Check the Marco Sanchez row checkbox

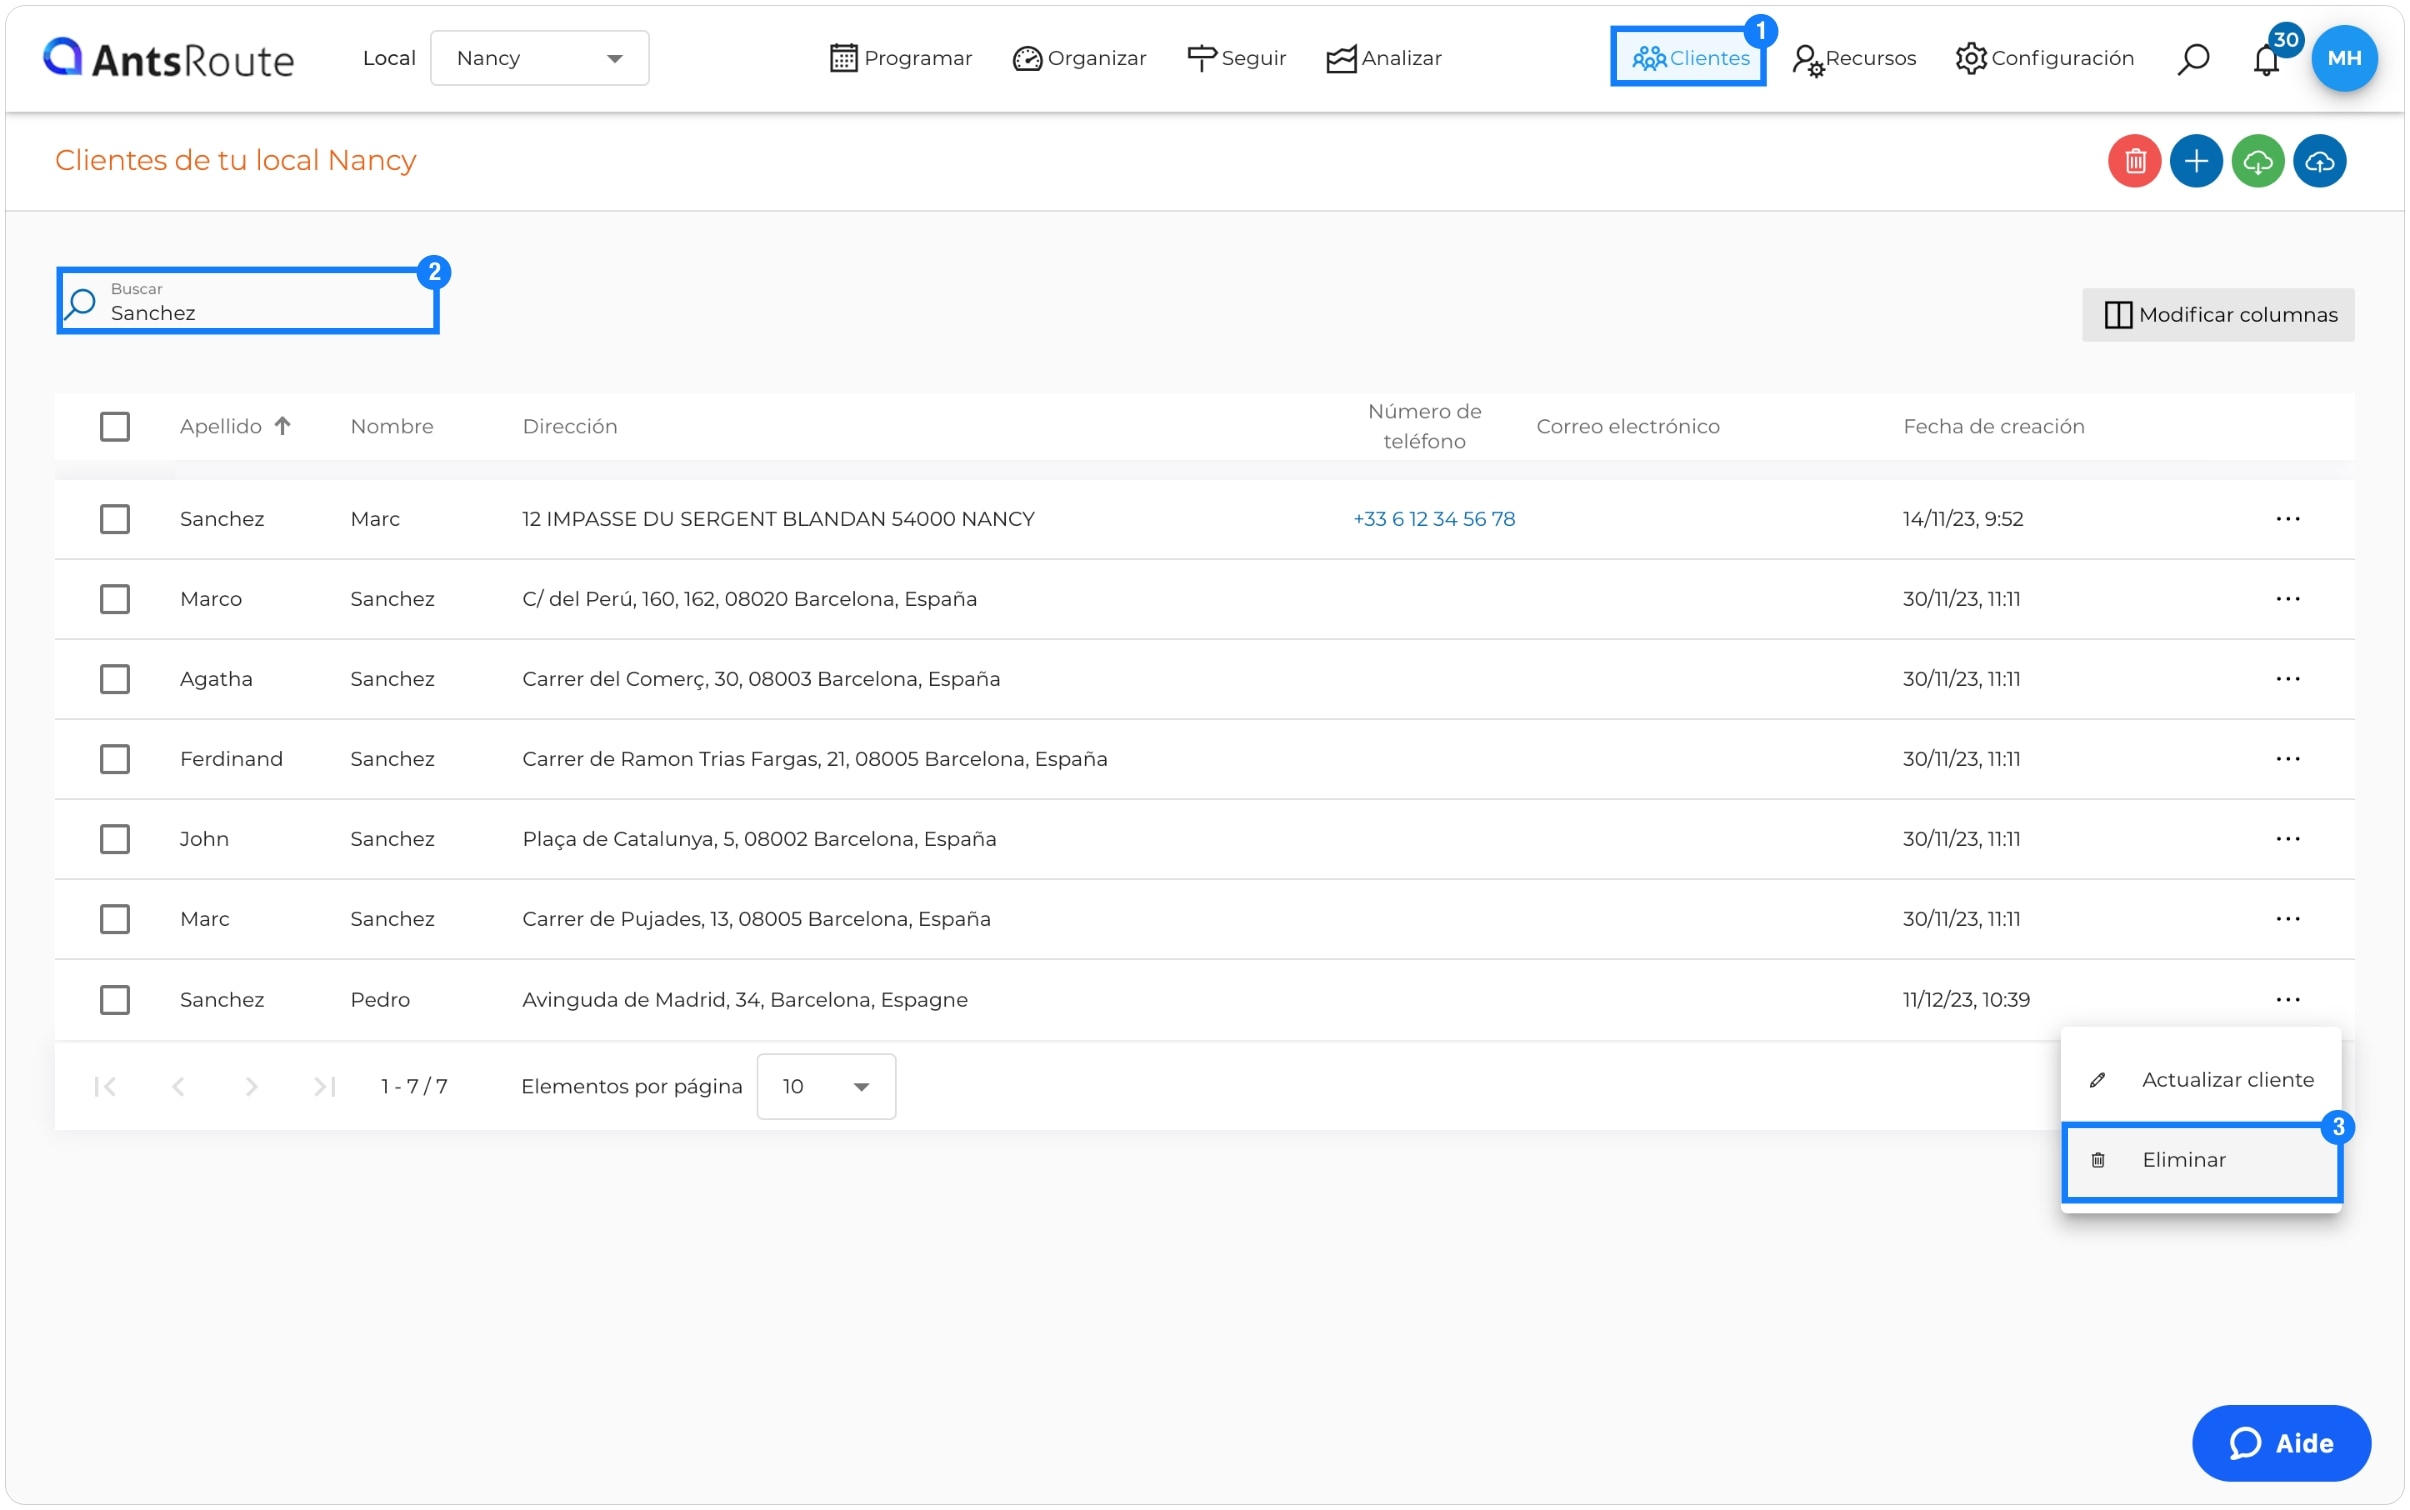[x=115, y=599]
